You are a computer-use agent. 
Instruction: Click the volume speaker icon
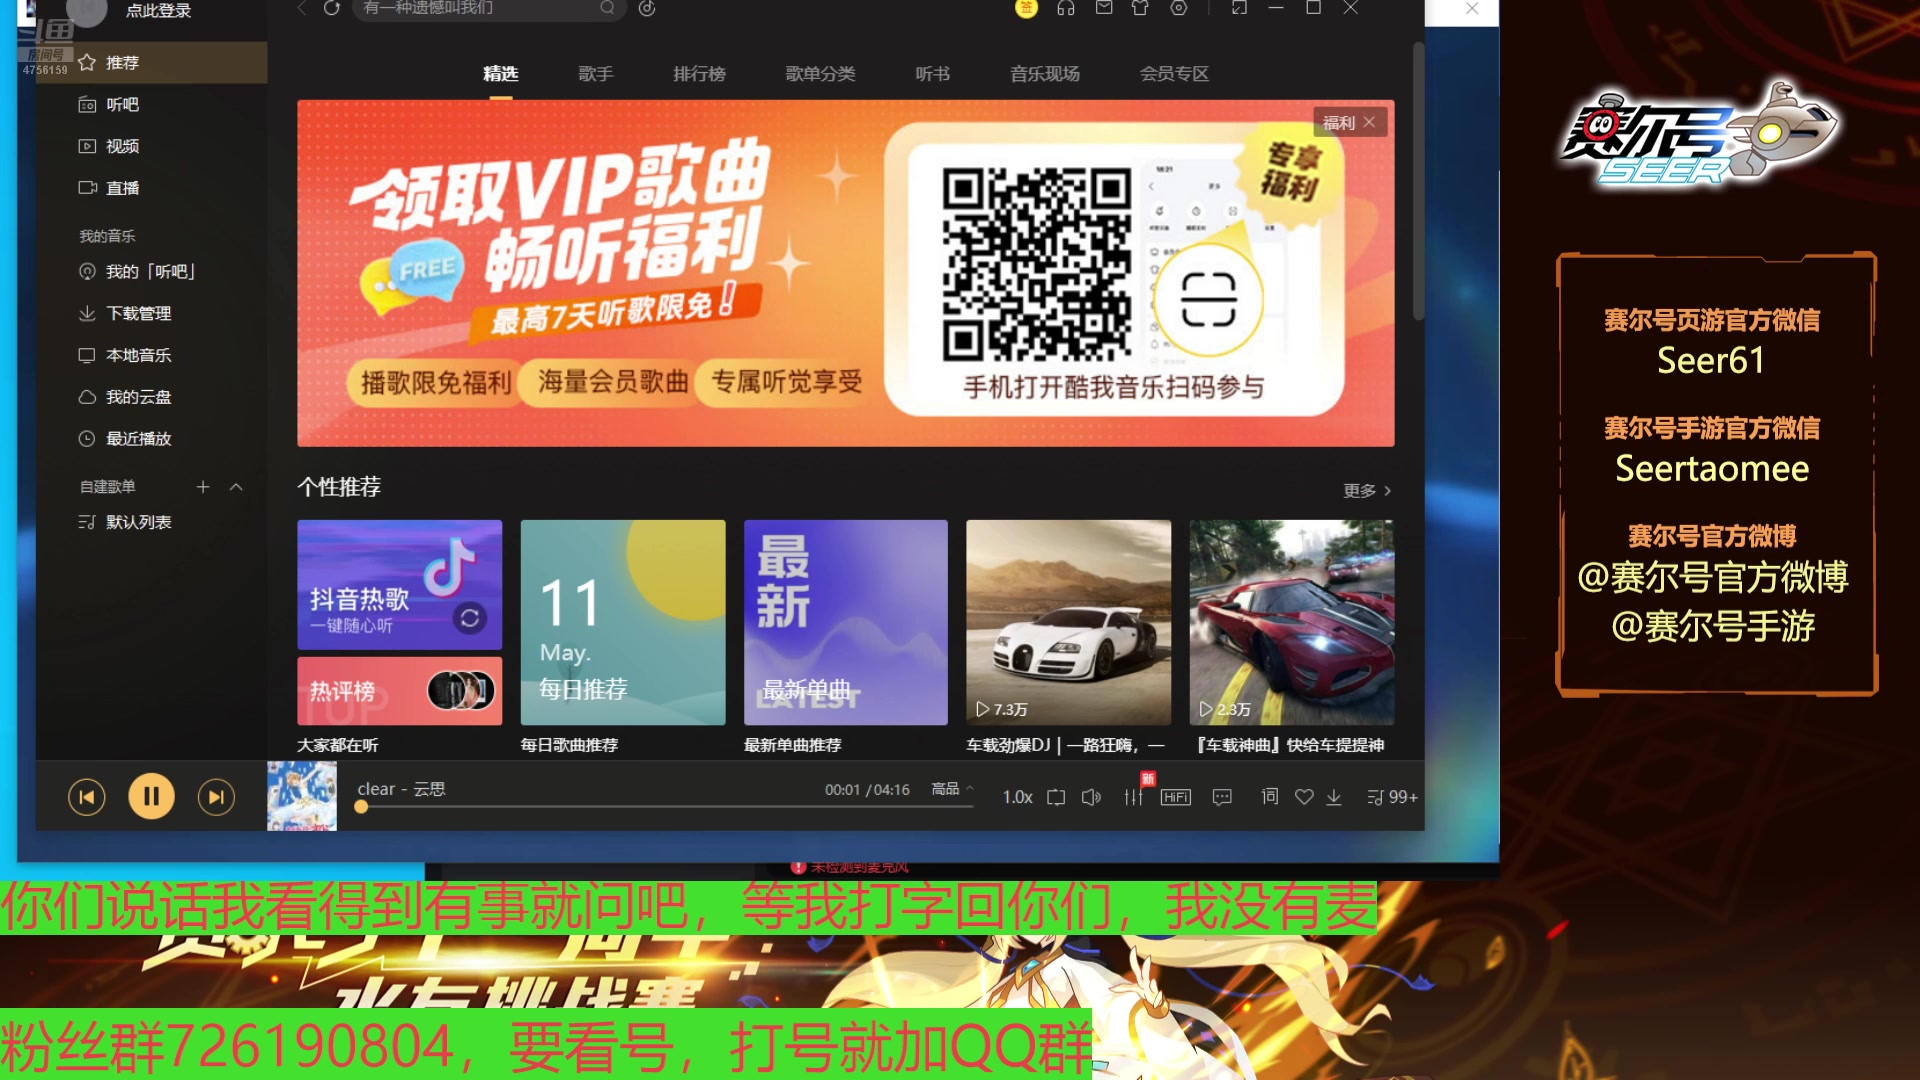pos(1091,797)
